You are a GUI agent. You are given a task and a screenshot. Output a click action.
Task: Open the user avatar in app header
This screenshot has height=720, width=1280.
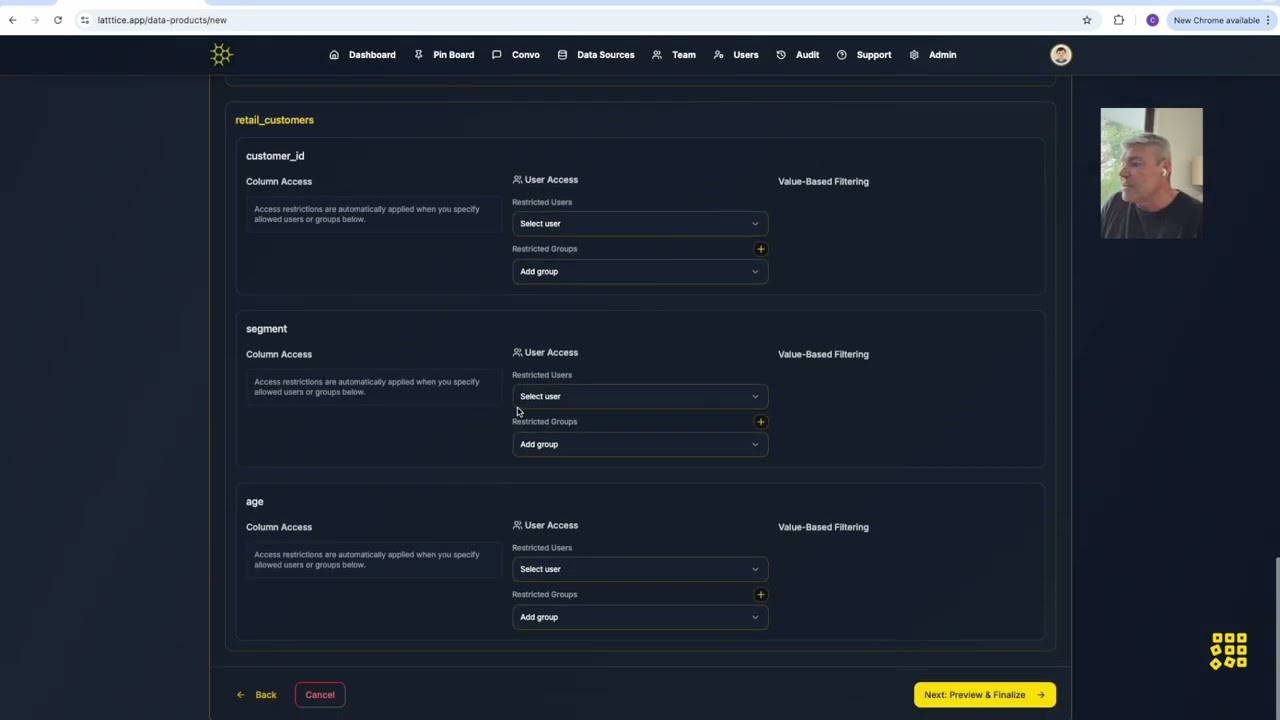[x=1061, y=55]
